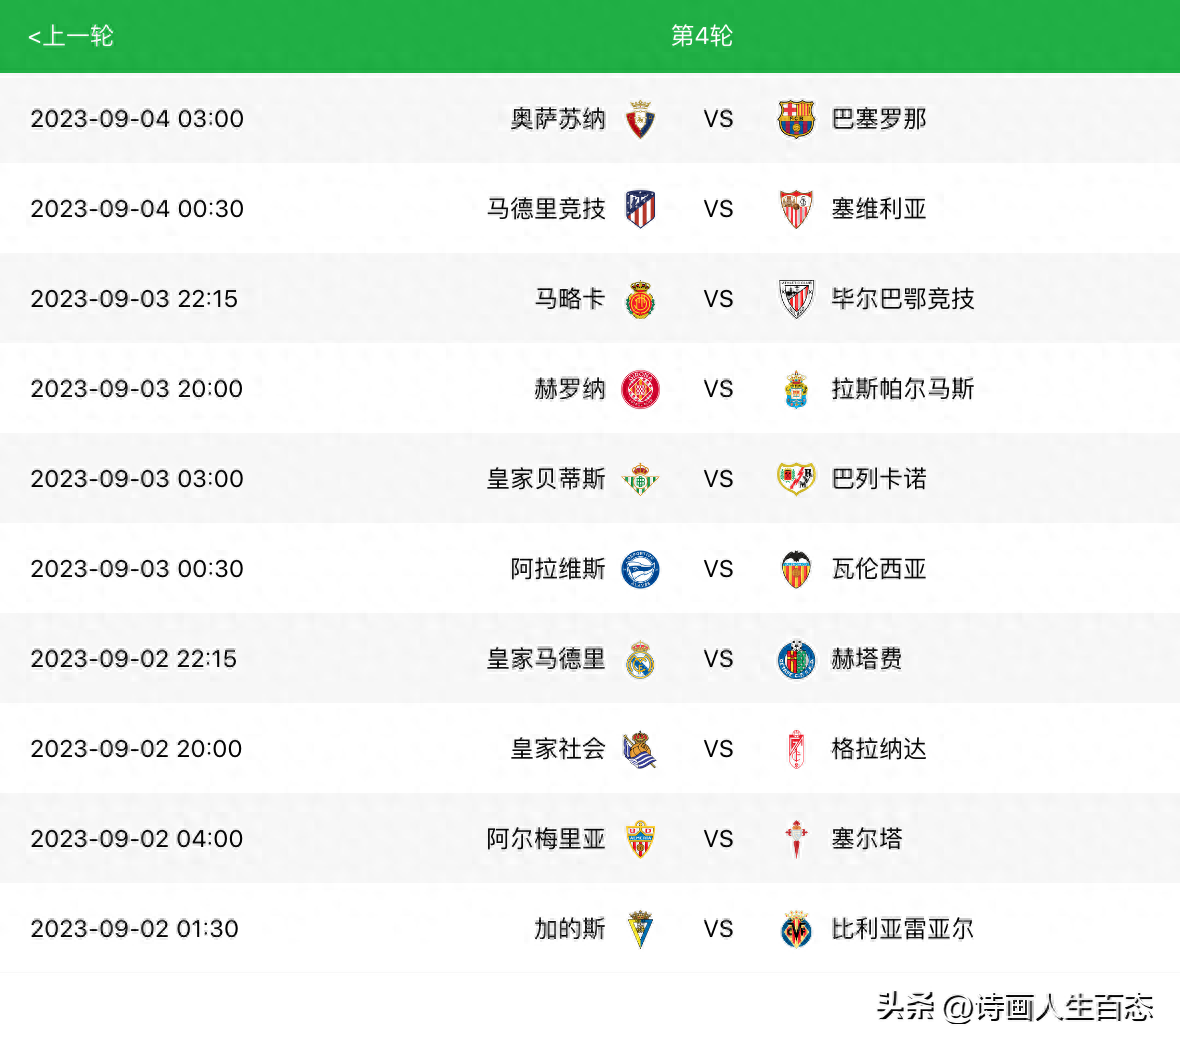Click the Osasuna club crest

[640, 119]
